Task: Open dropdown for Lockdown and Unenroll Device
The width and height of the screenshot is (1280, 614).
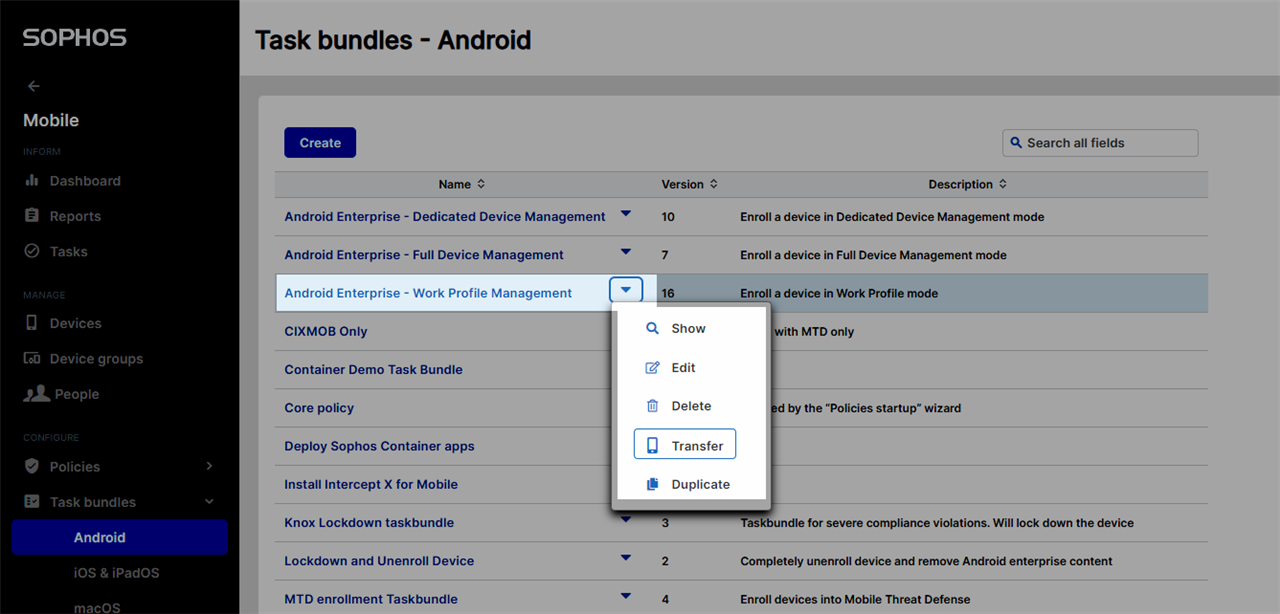Action: [x=626, y=557]
